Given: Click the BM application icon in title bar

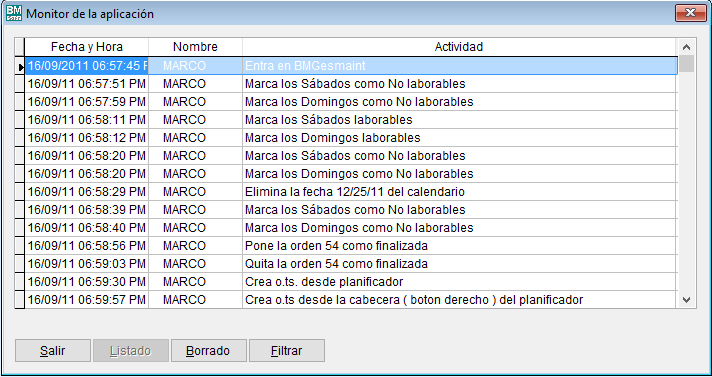Looking at the screenshot, I should tap(13, 13).
